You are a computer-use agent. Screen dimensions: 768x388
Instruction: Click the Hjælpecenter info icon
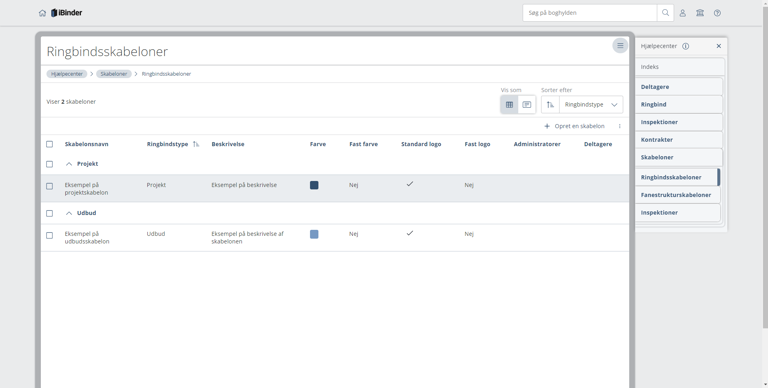686,46
